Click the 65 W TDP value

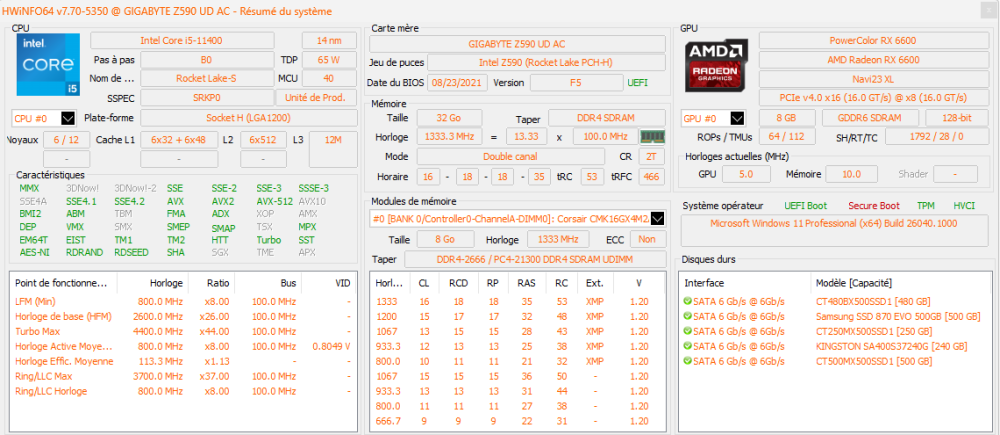[329, 60]
